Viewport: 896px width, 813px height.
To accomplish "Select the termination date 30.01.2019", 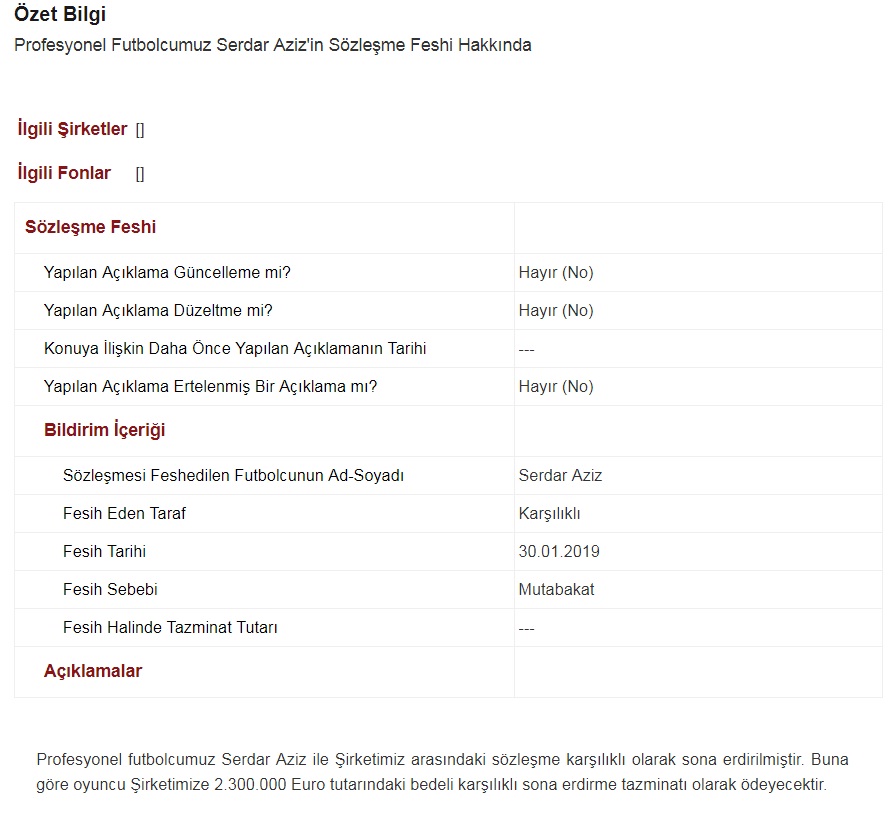I will (559, 552).
